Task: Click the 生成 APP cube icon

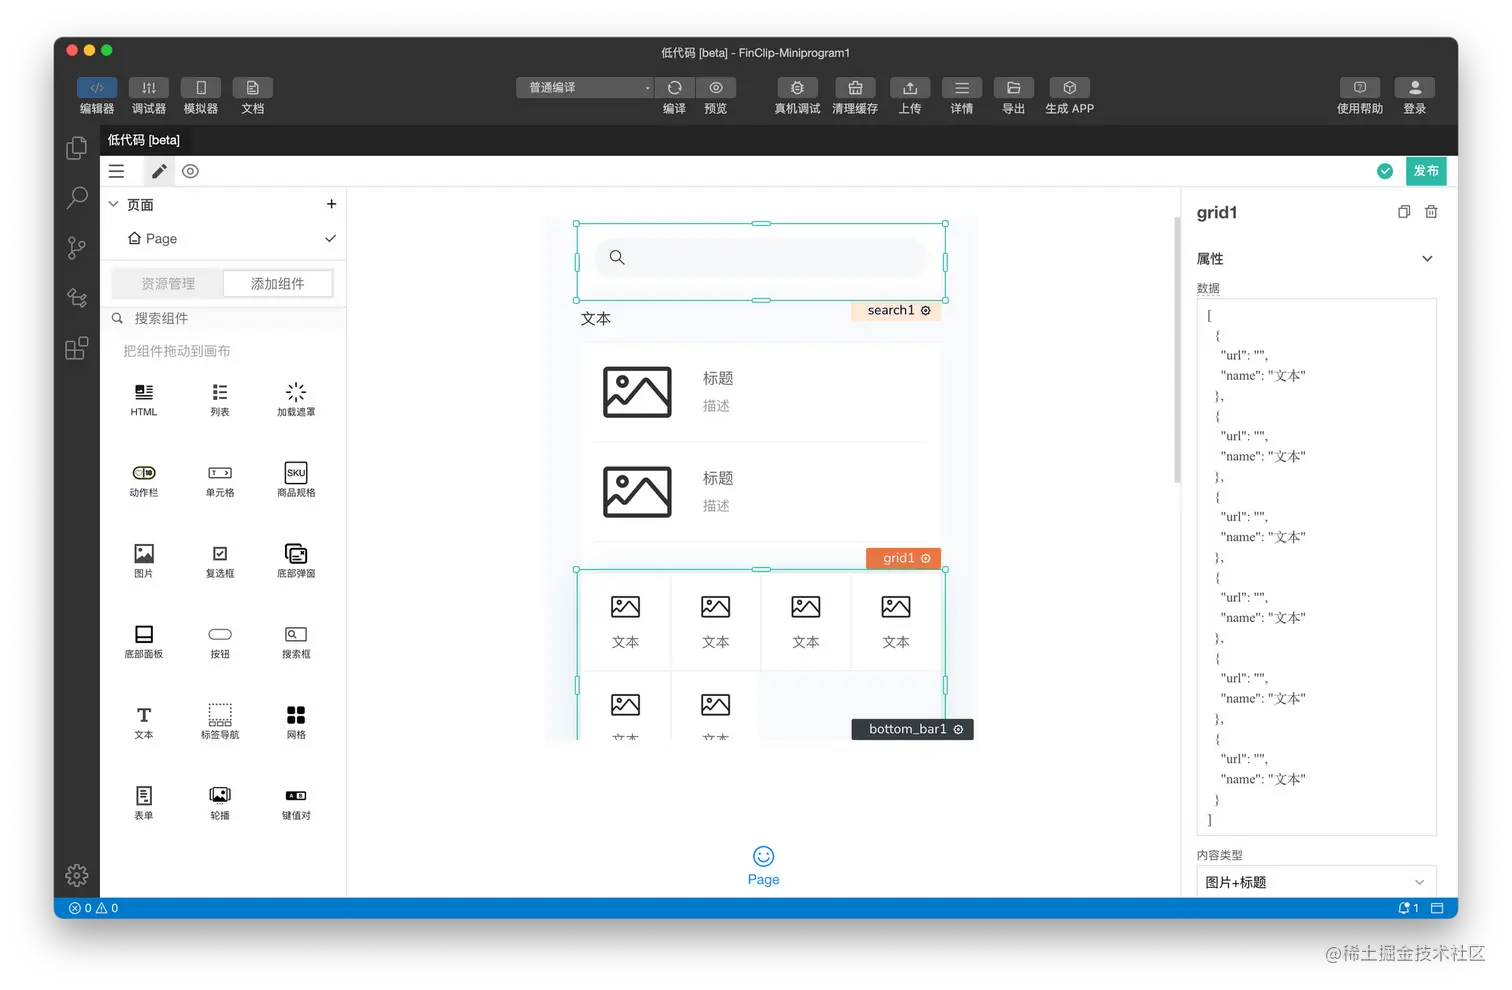Action: pyautogui.click(x=1070, y=88)
